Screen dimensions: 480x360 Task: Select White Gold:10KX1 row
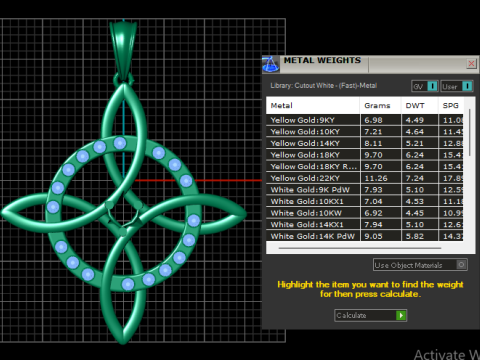pyautogui.click(x=365, y=201)
